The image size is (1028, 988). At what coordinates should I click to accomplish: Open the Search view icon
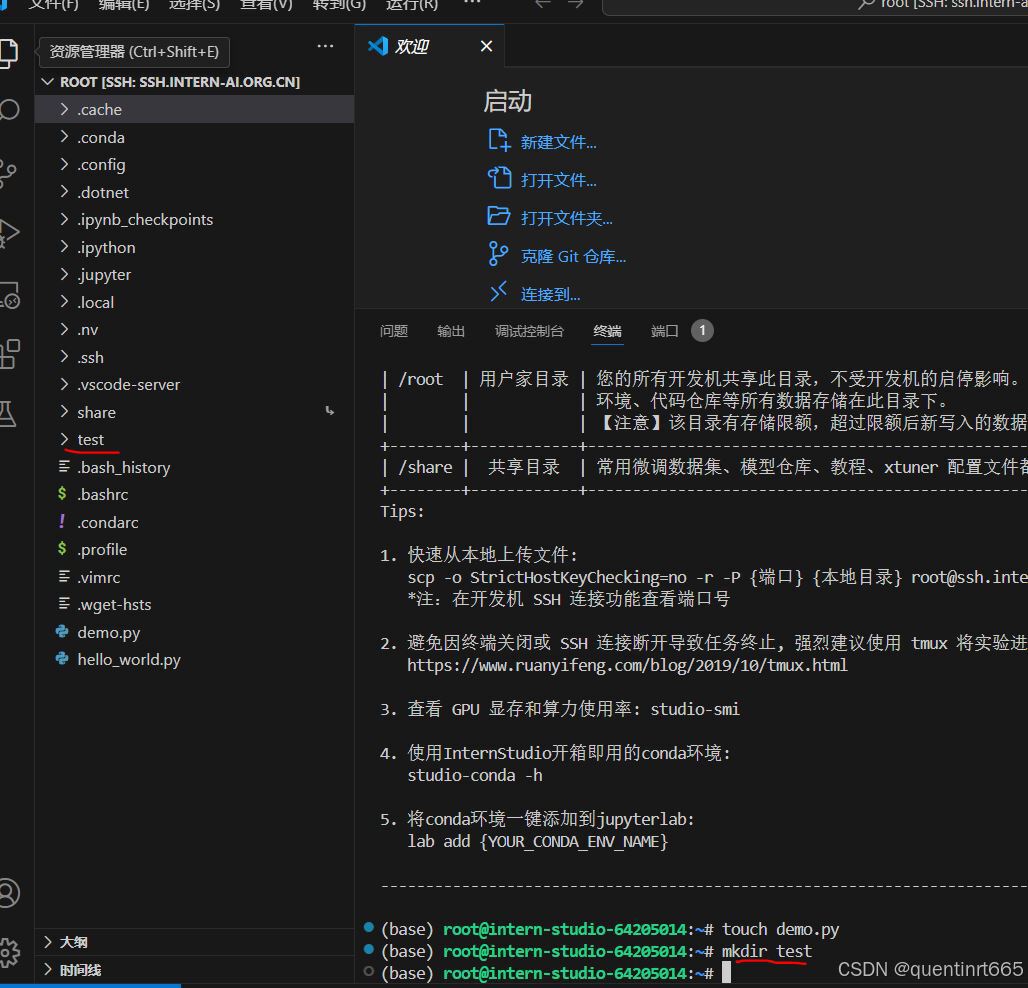point(9,109)
